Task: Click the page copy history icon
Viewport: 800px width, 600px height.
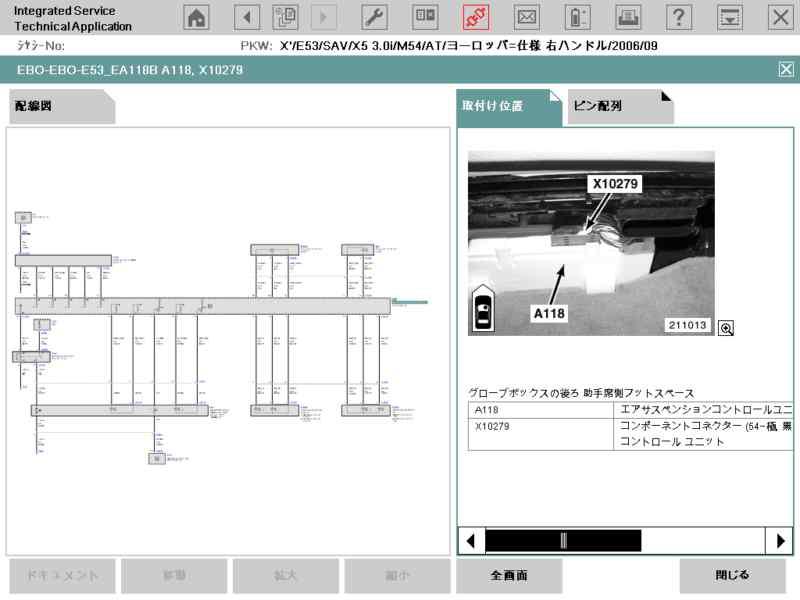Action: pyautogui.click(x=286, y=17)
